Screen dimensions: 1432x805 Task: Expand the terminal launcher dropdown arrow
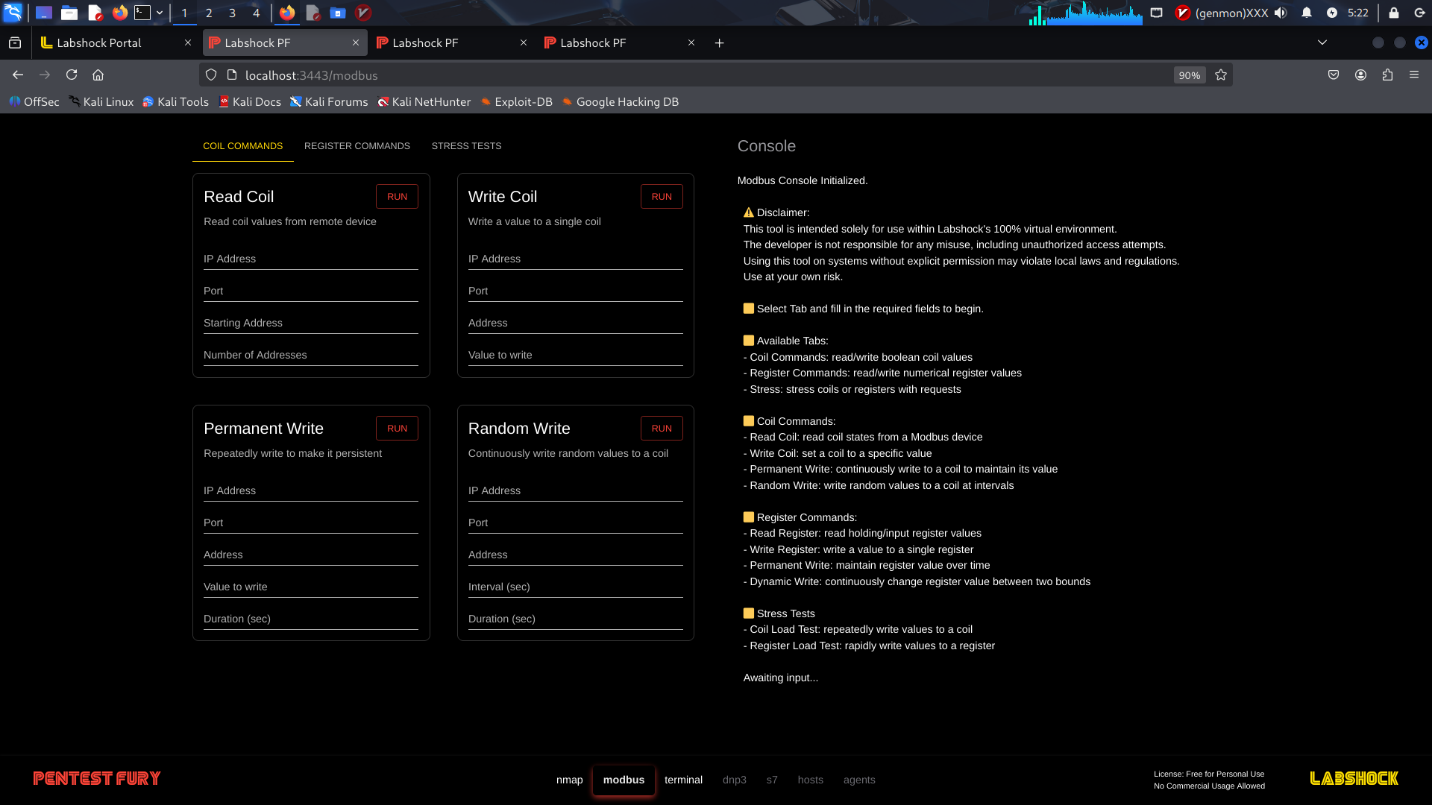(x=160, y=13)
